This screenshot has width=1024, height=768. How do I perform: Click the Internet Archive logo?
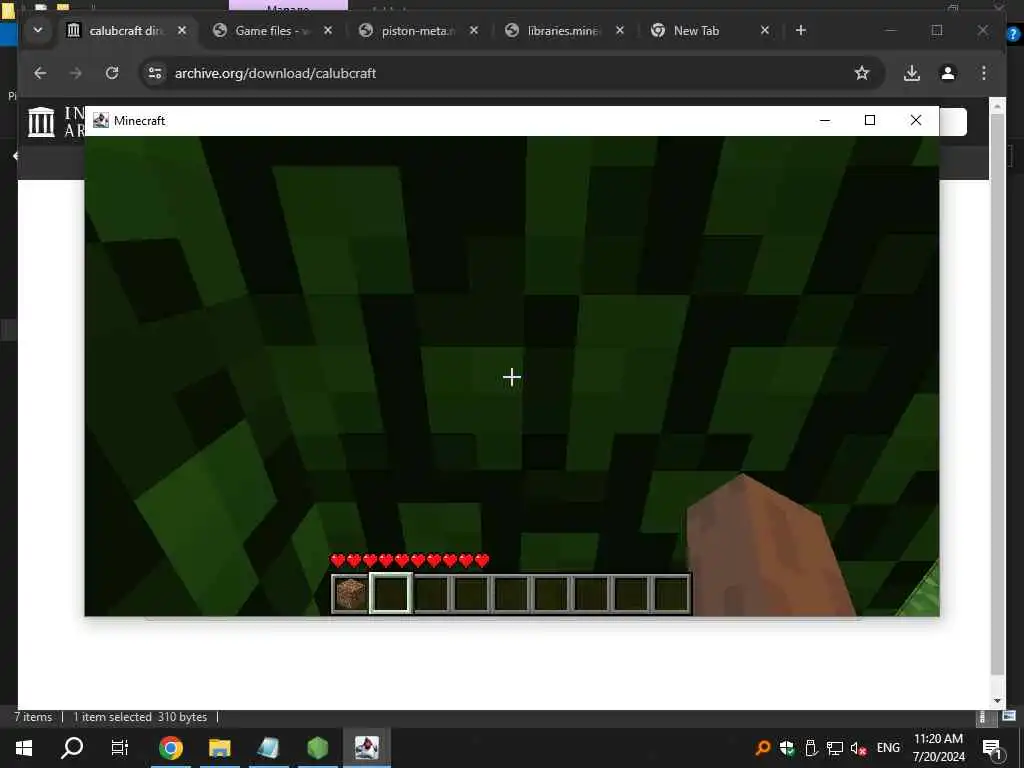coord(41,121)
